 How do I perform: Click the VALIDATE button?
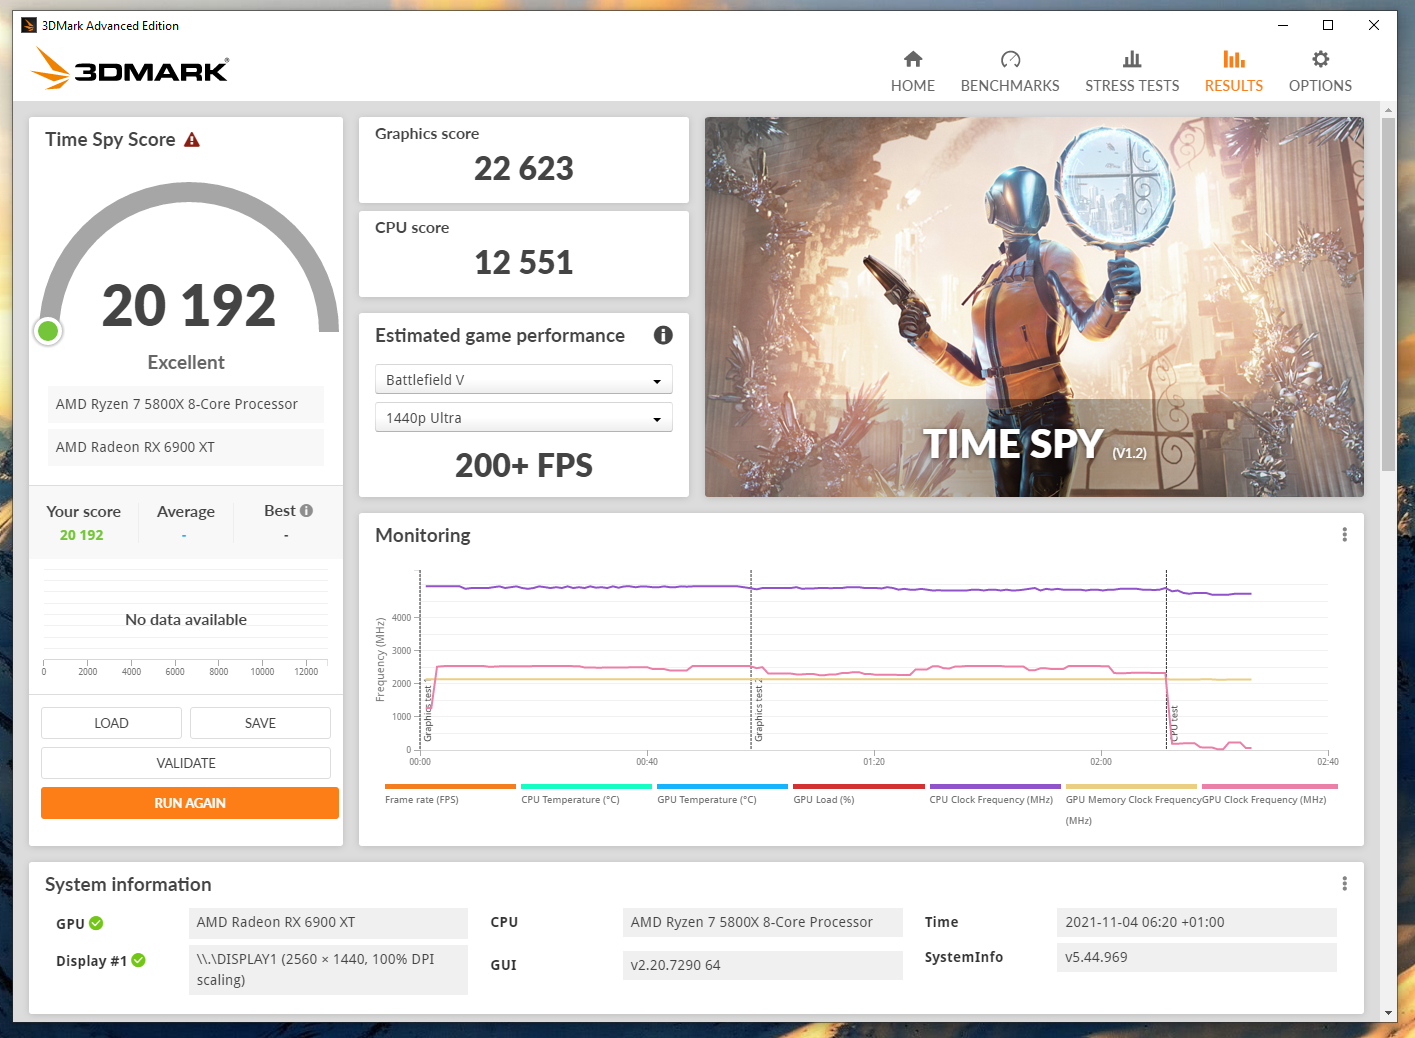pos(186,763)
